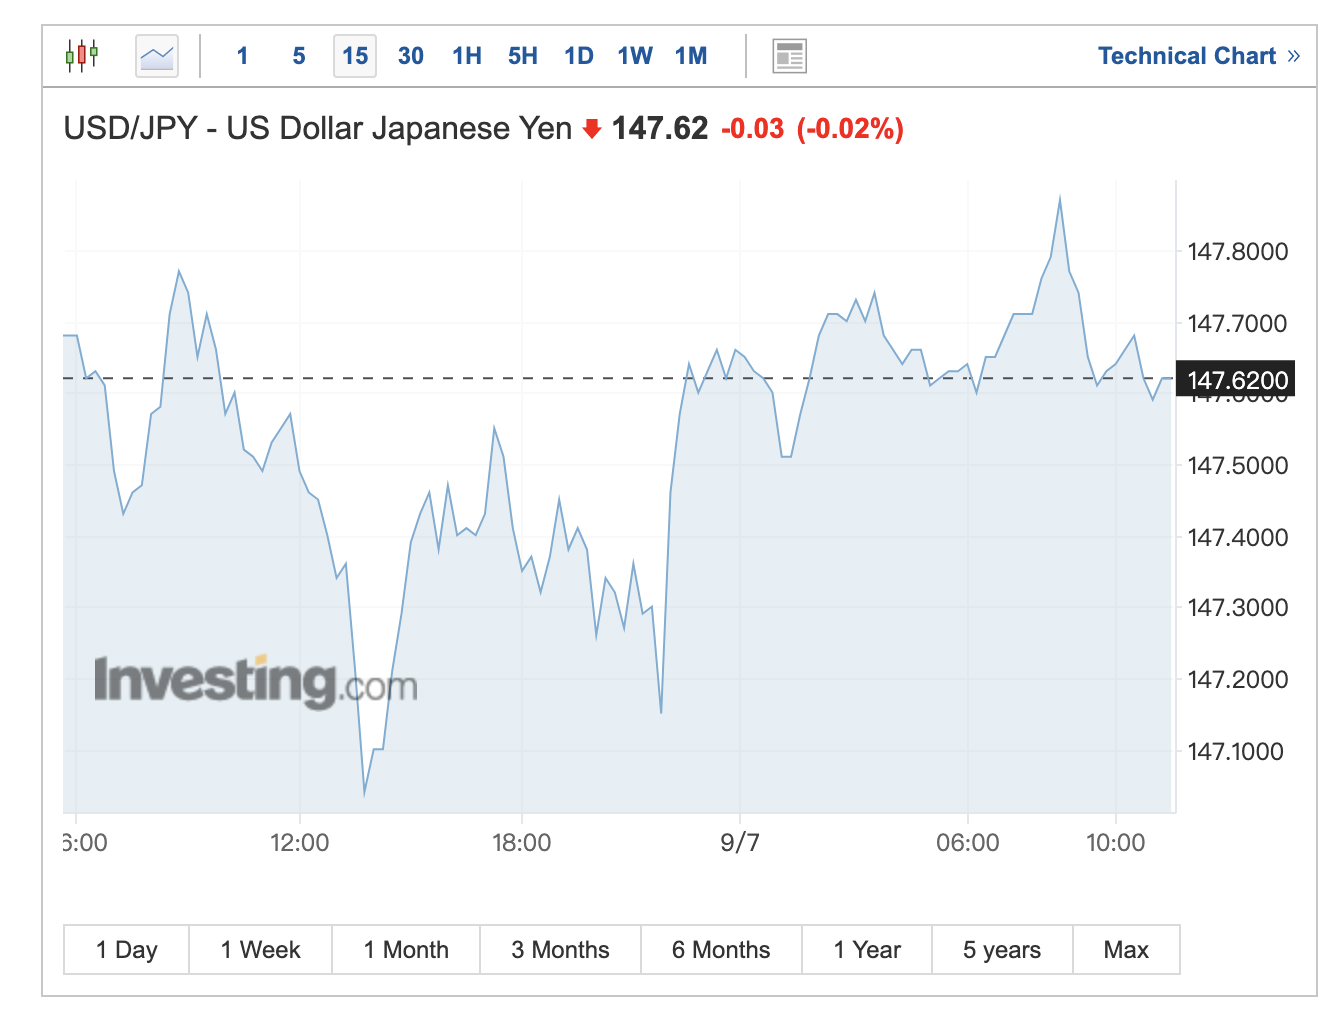Select the 5H interval
Viewport: 1336px width, 1016px height.
[522, 56]
